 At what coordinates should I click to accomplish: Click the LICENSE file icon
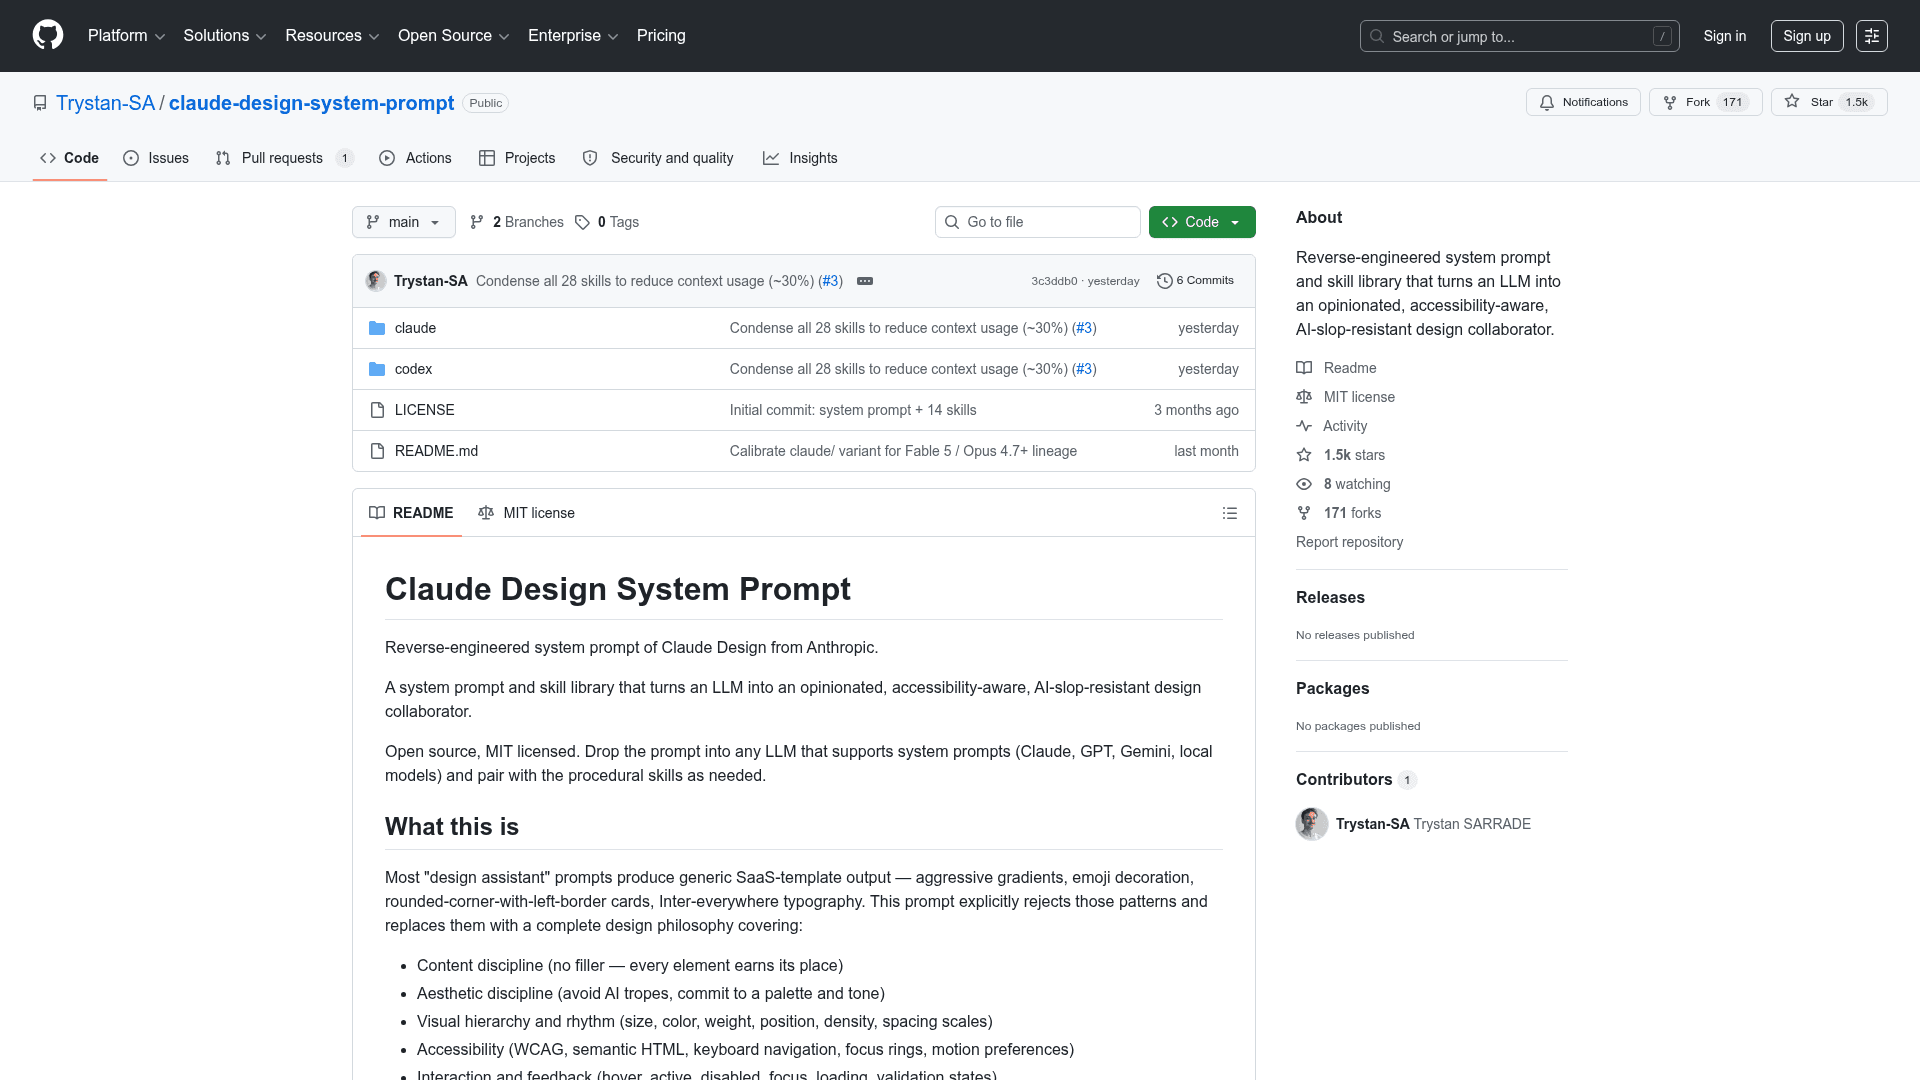(377, 410)
